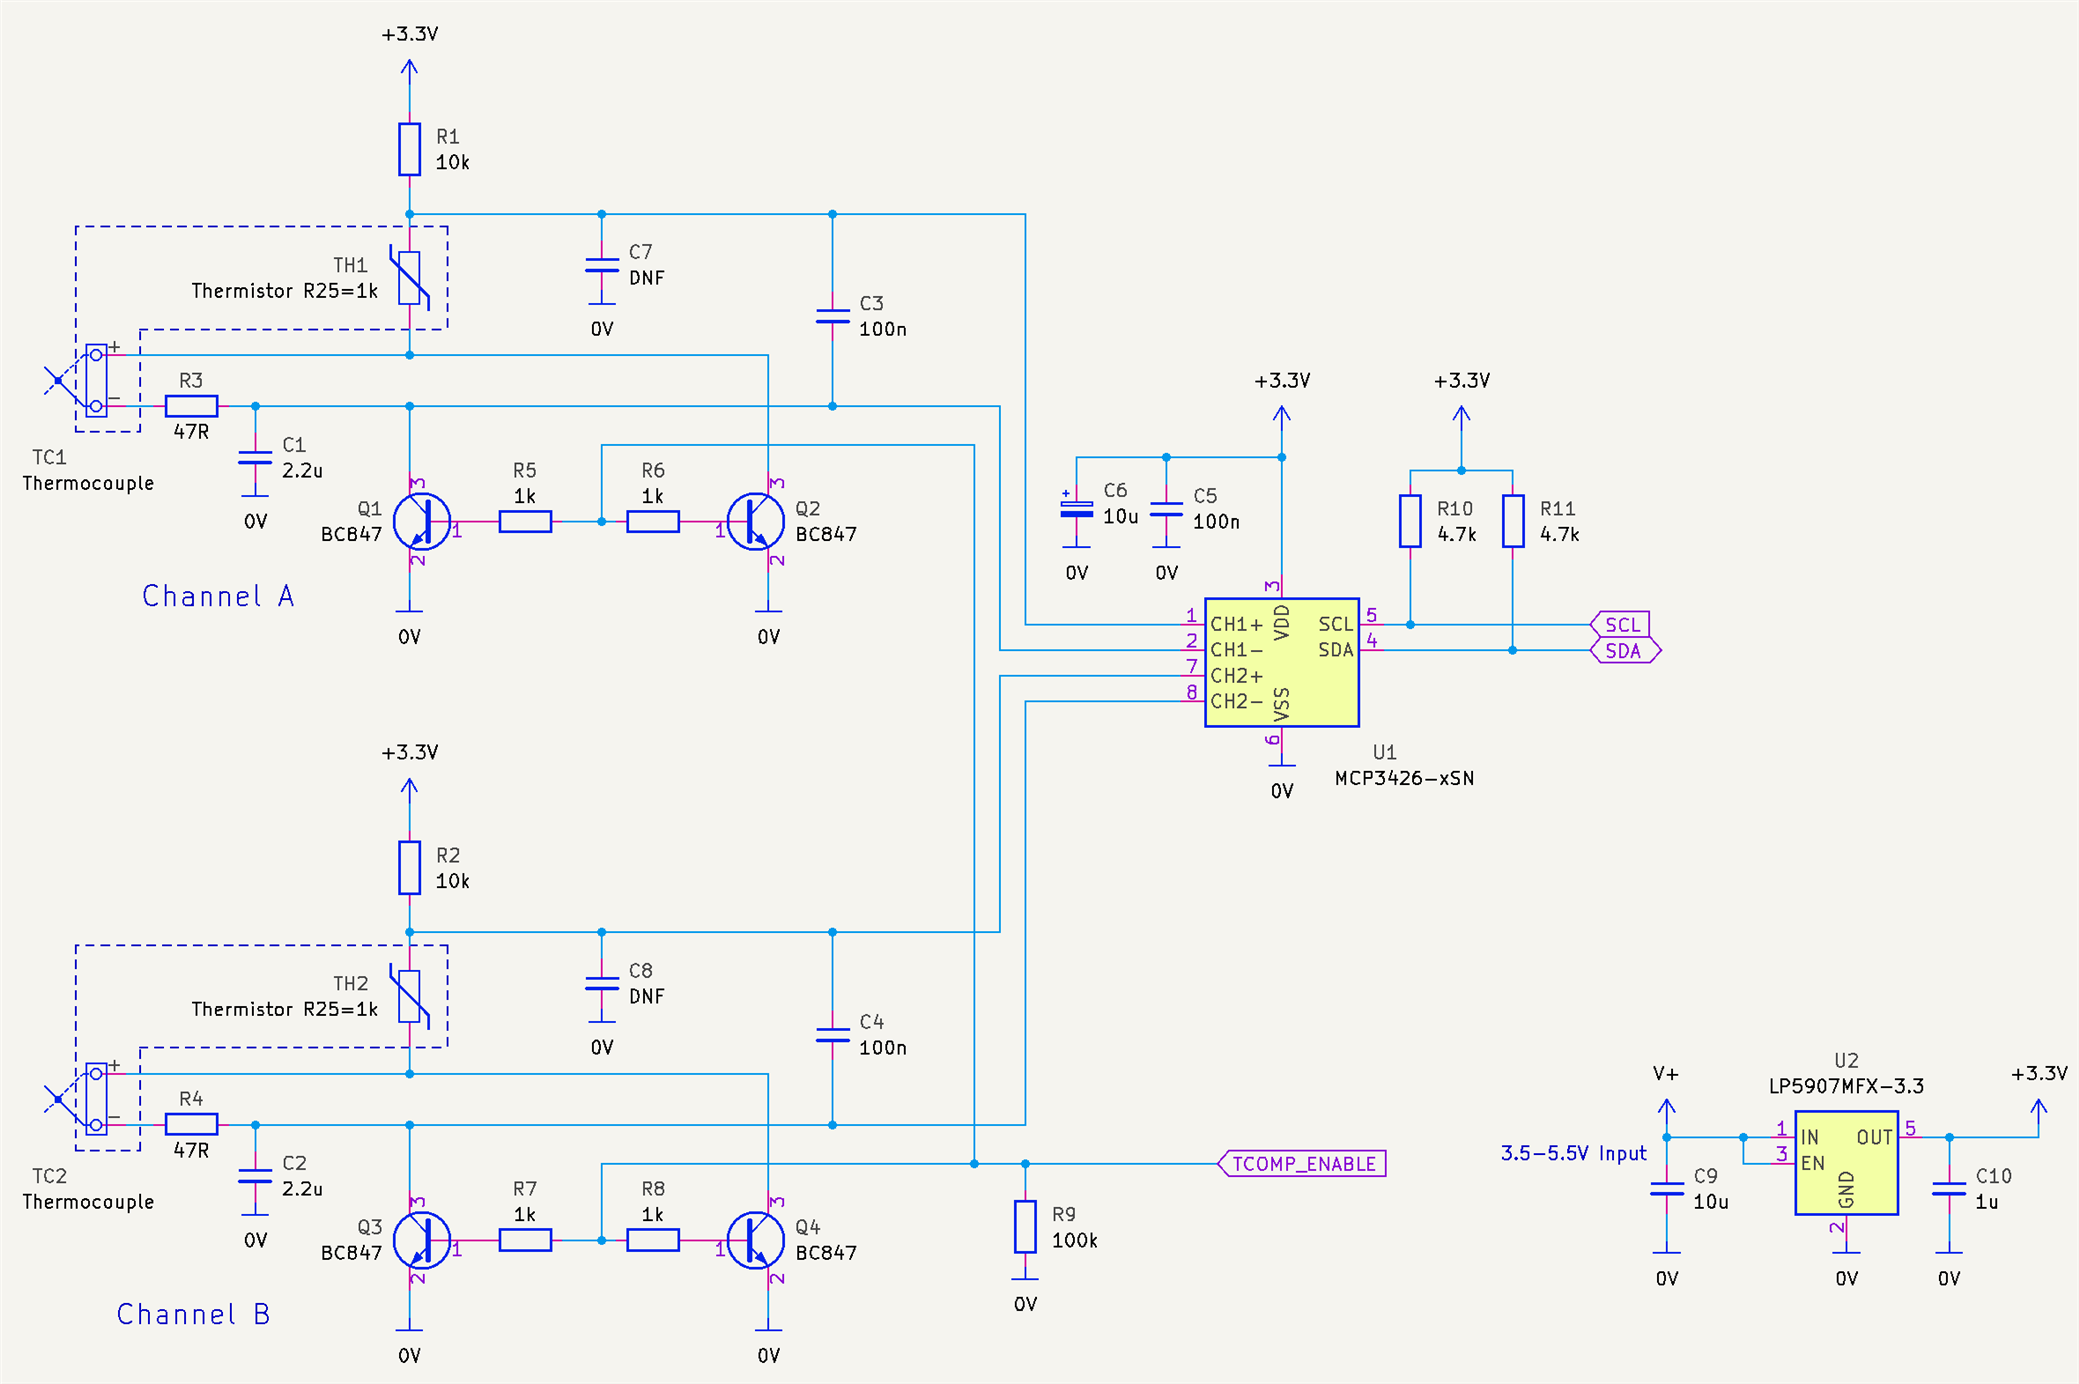2079x1384 pixels.
Task: Select the U1 MCP3426 ADC chip
Action: 1281,662
